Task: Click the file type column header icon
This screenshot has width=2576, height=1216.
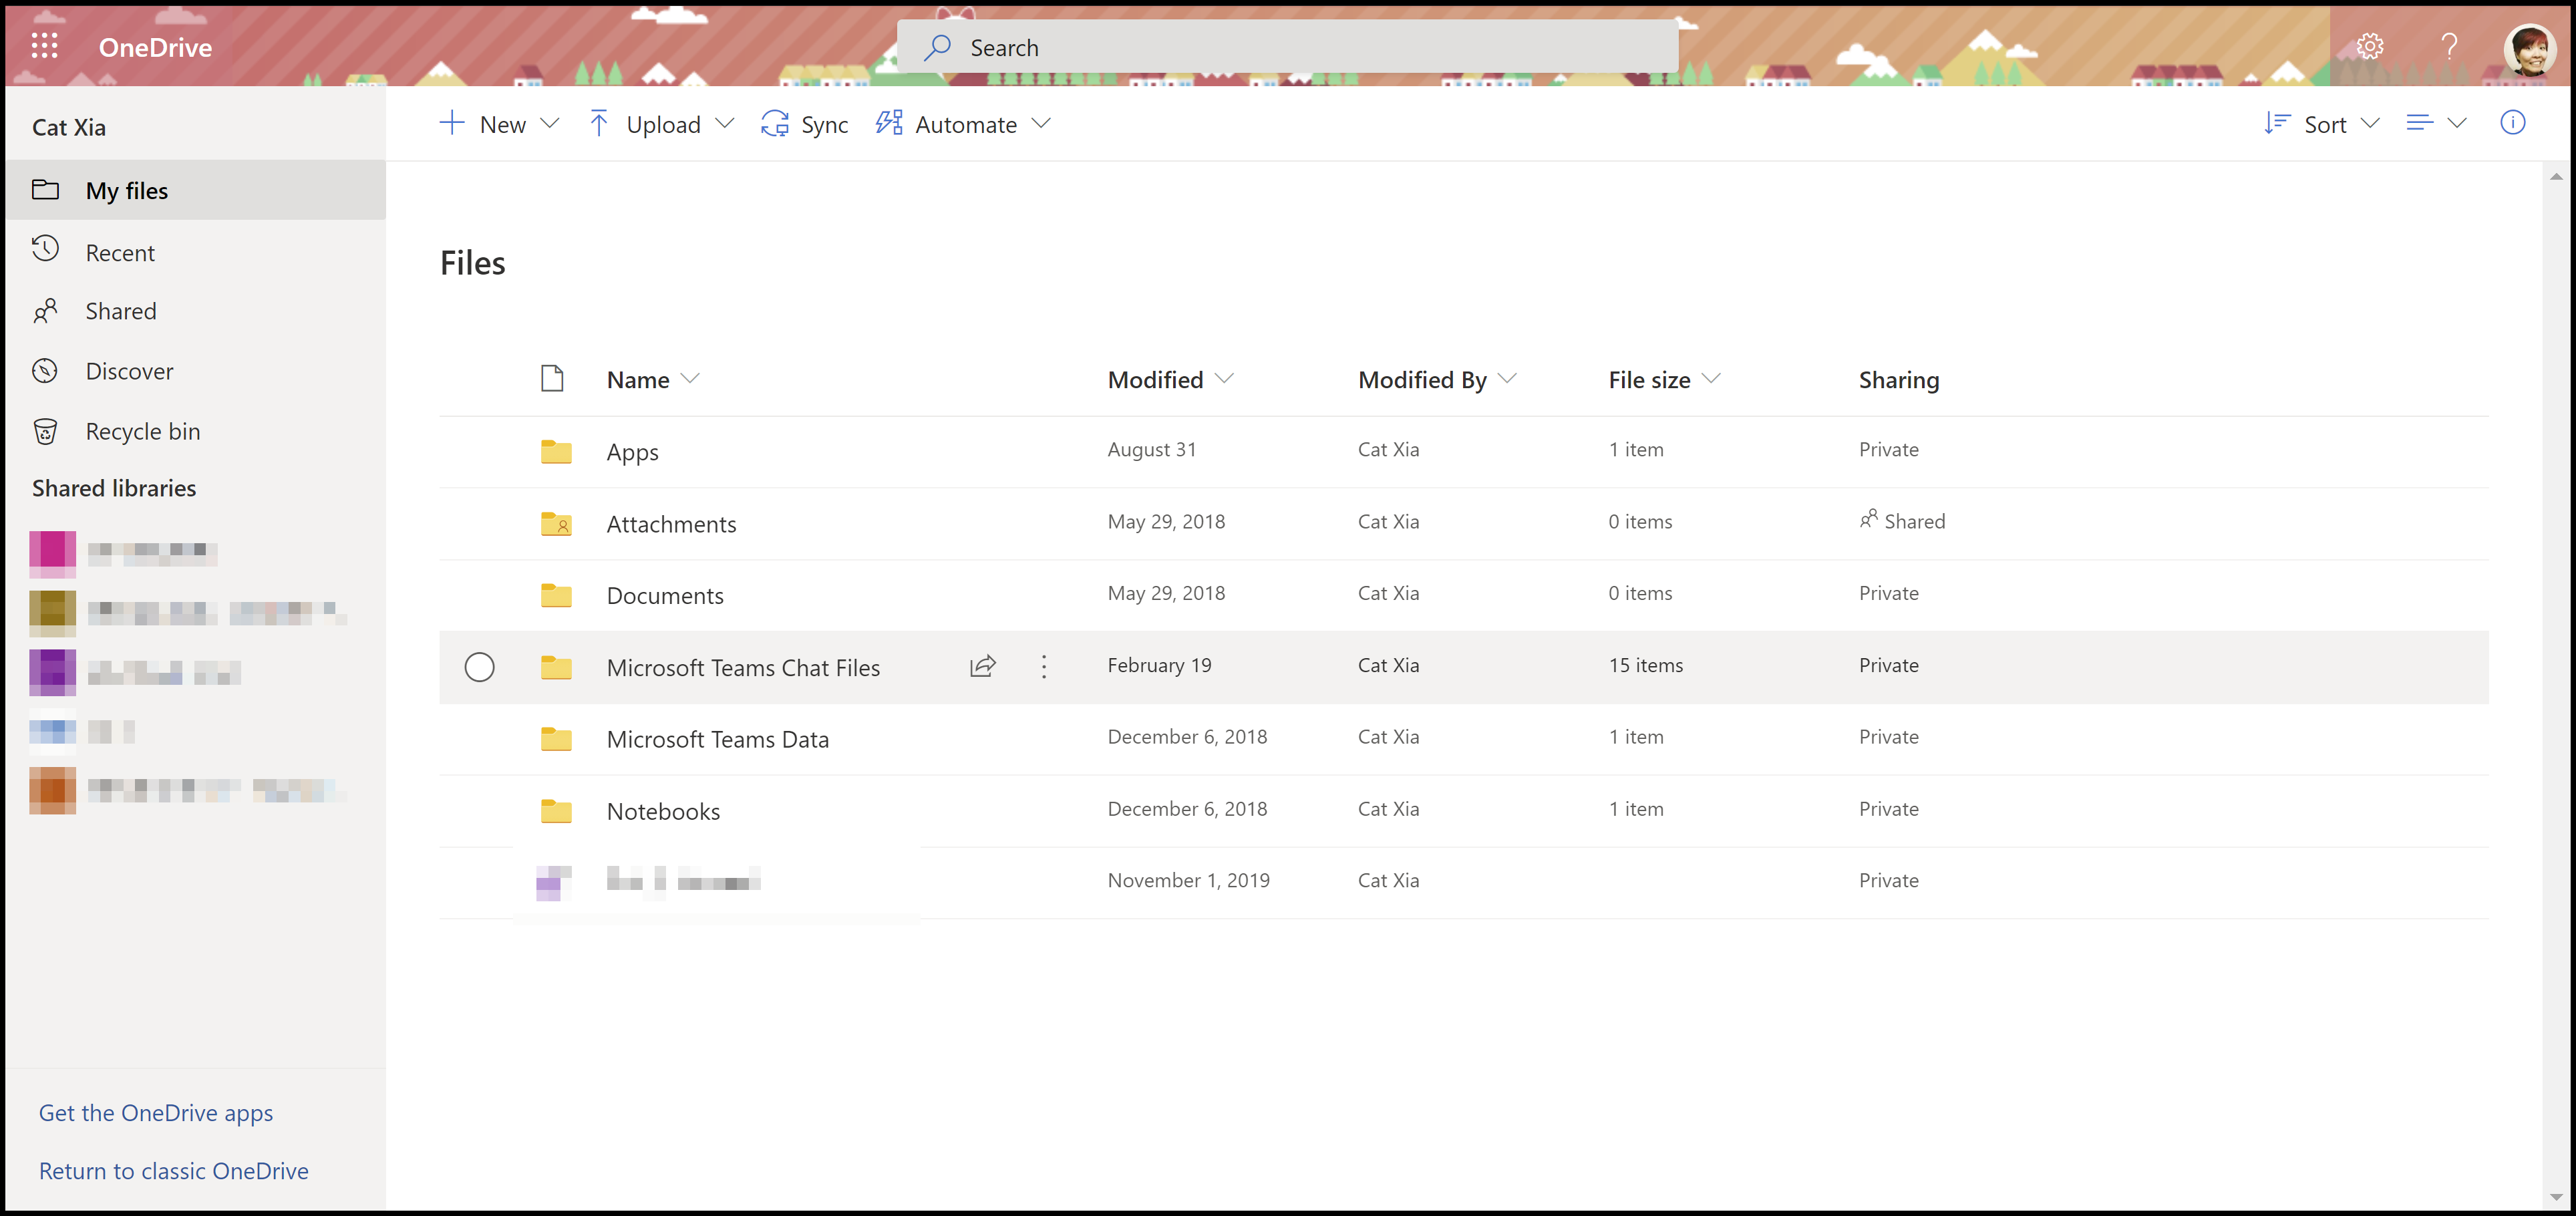Action: pos(552,378)
